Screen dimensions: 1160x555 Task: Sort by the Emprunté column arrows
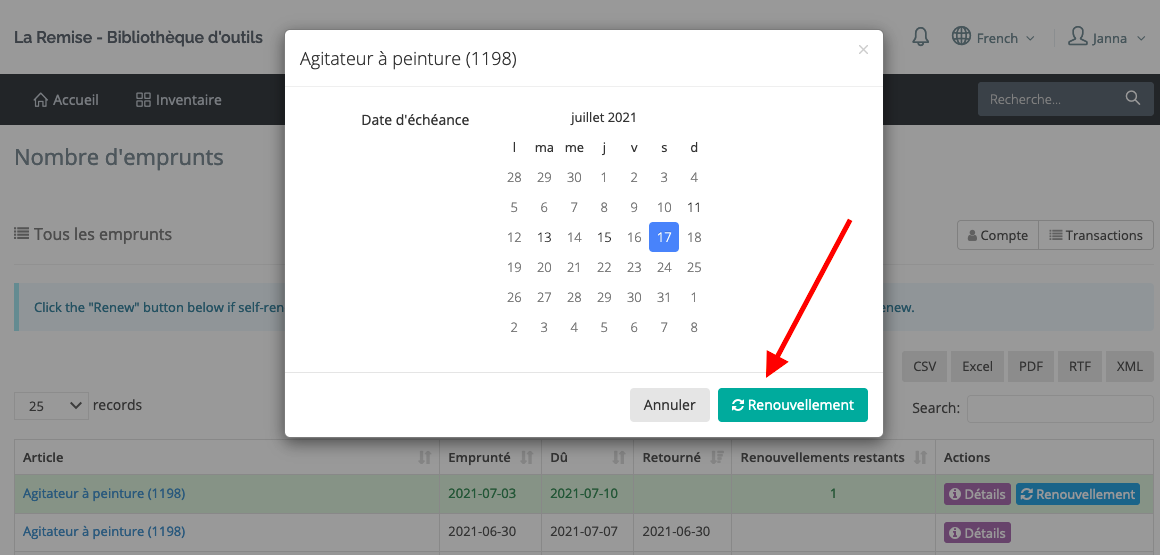tap(527, 458)
